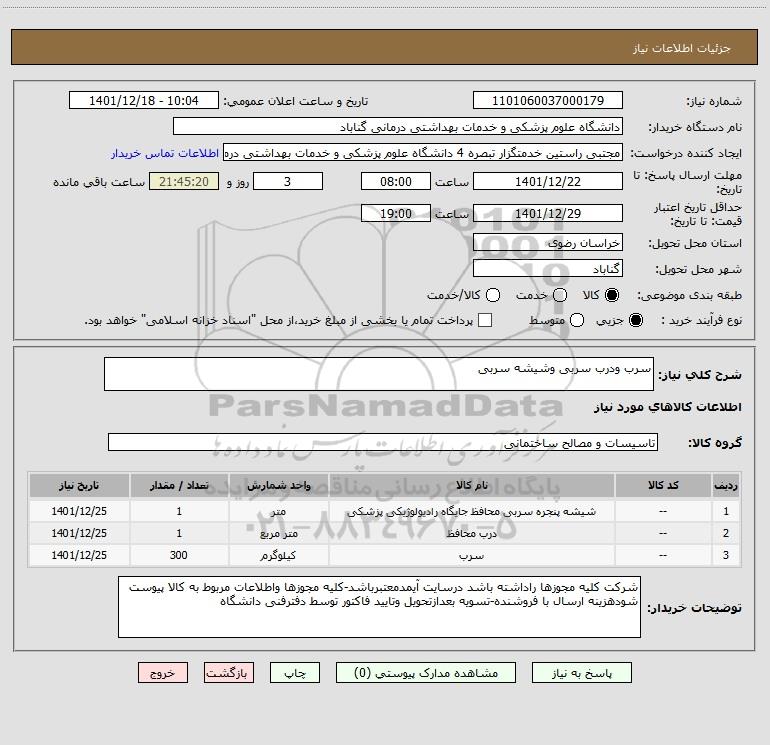Toggle the اسناد خزانه اسلامی payment checkbox
The width and height of the screenshot is (770, 745).
pyautogui.click(x=485, y=320)
